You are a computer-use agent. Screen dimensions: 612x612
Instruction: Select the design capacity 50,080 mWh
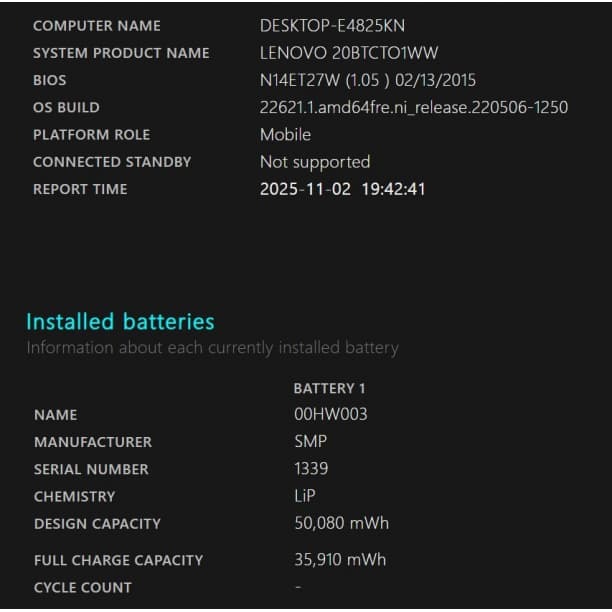[341, 523]
